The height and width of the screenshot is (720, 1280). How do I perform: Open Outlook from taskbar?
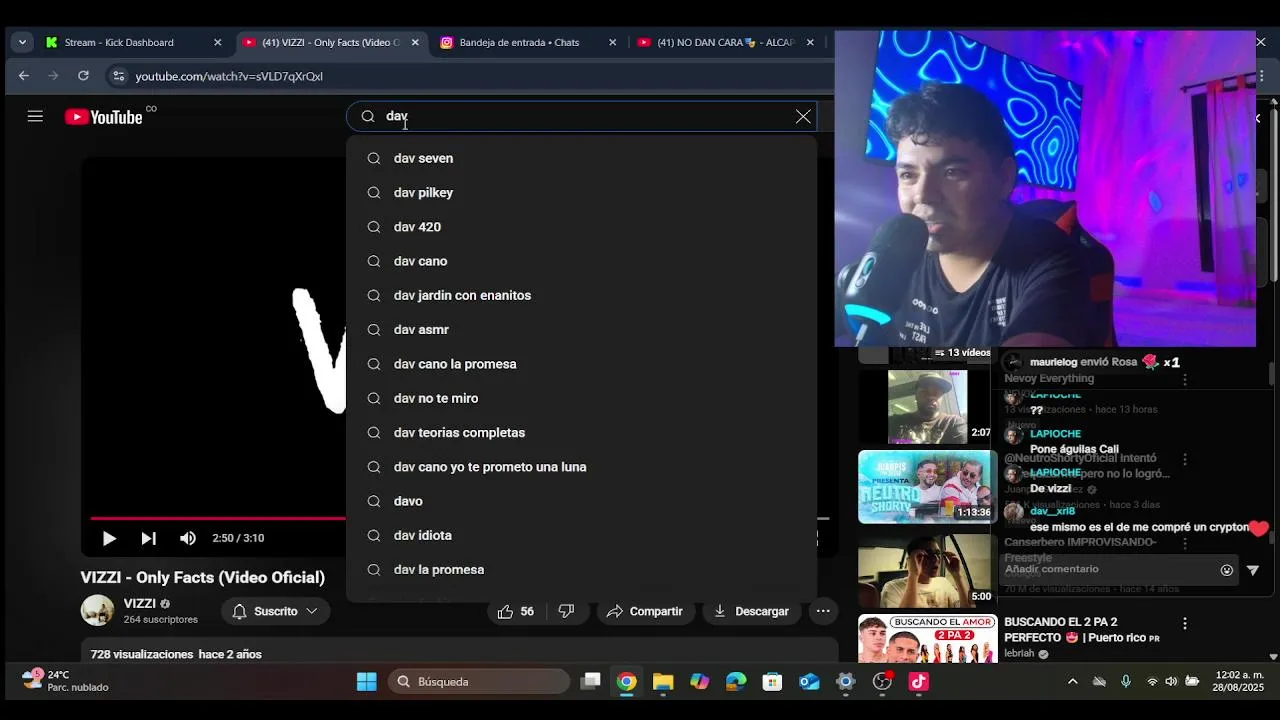[x=809, y=682]
